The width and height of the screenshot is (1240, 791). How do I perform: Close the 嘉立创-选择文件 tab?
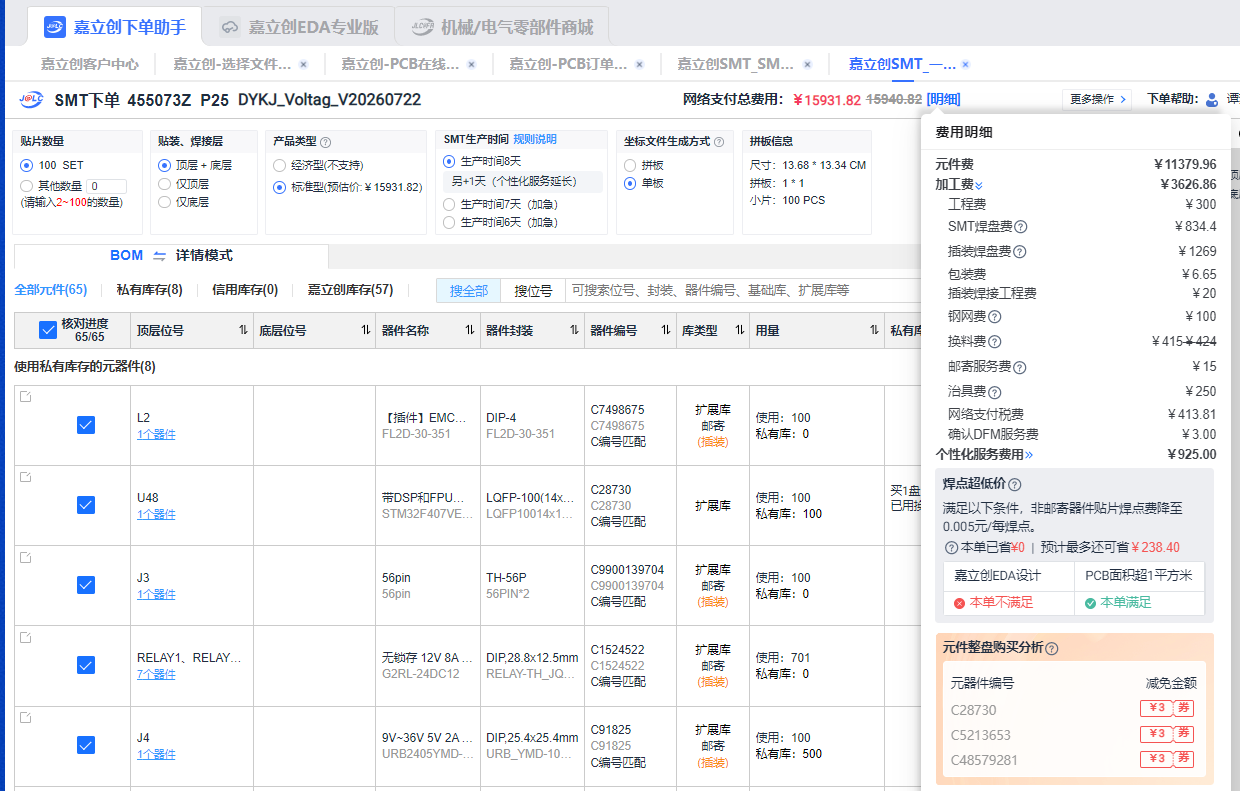[x=303, y=65]
